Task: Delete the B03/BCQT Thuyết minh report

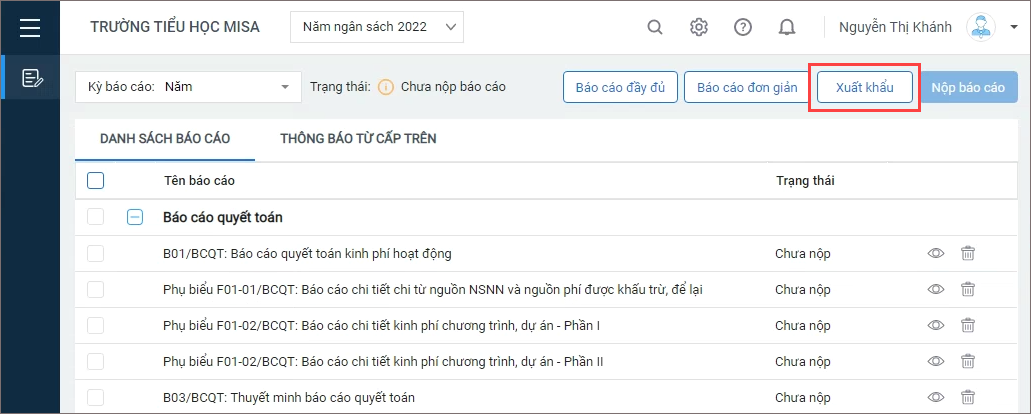Action: coord(968,397)
